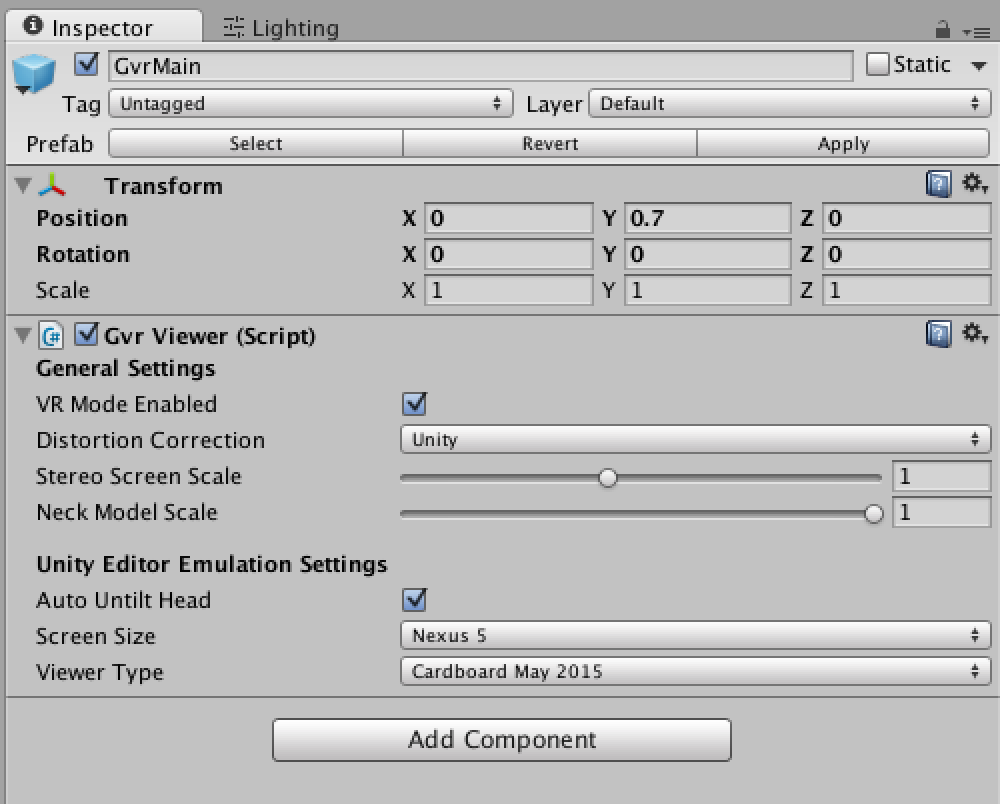Enable the Static checkbox

pos(878,64)
